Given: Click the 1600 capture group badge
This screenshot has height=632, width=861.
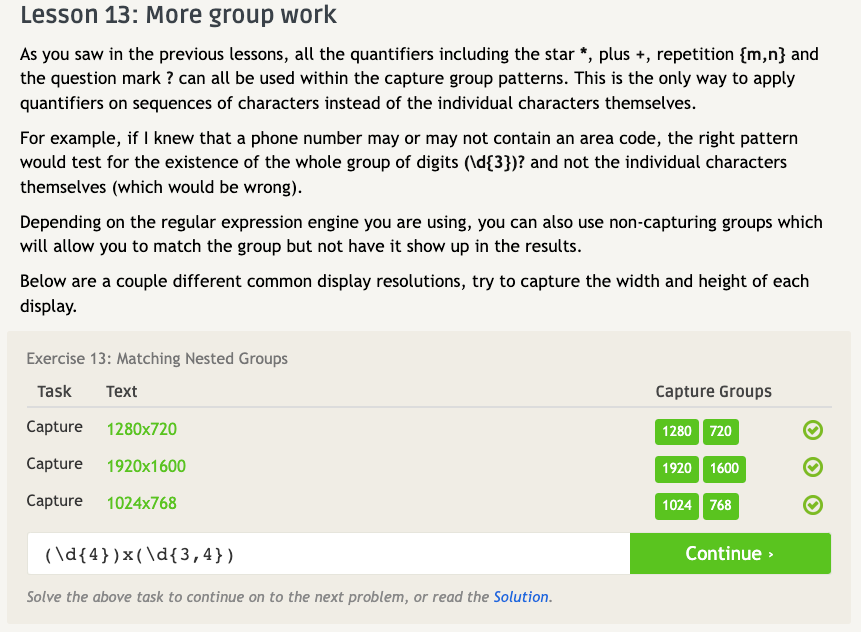Looking at the screenshot, I should click(x=724, y=468).
